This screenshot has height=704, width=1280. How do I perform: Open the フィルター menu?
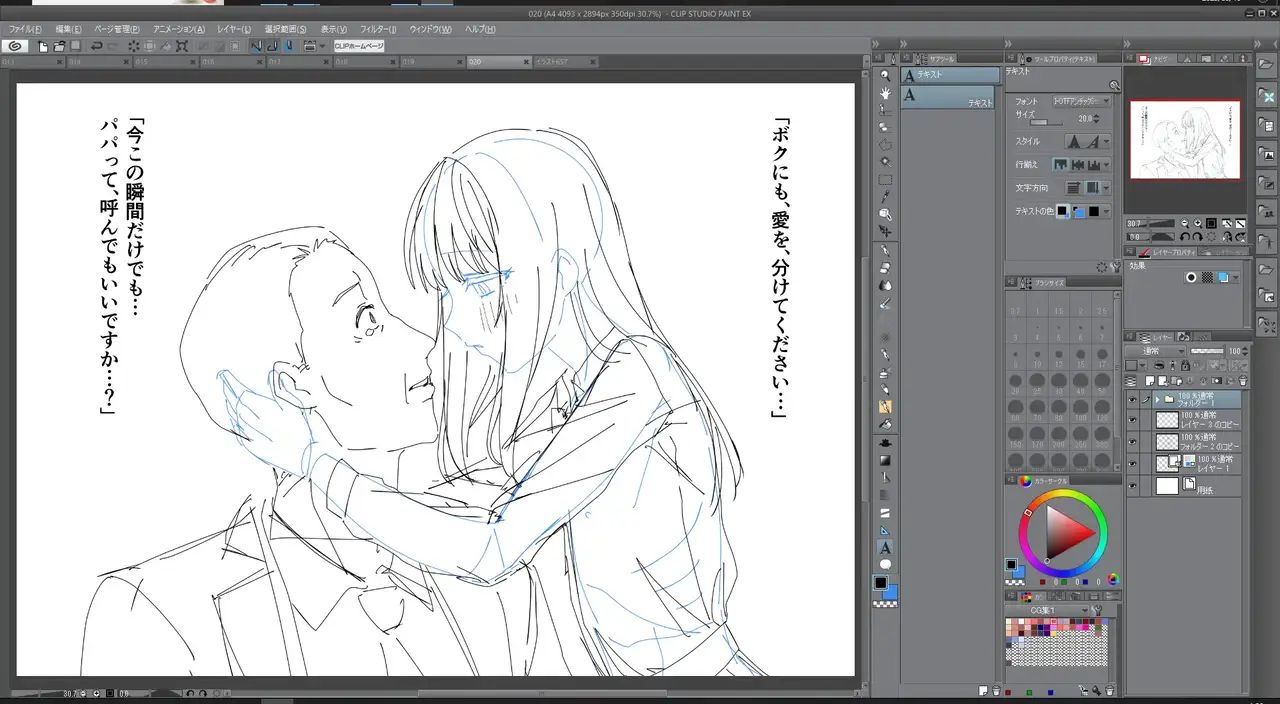(377, 29)
